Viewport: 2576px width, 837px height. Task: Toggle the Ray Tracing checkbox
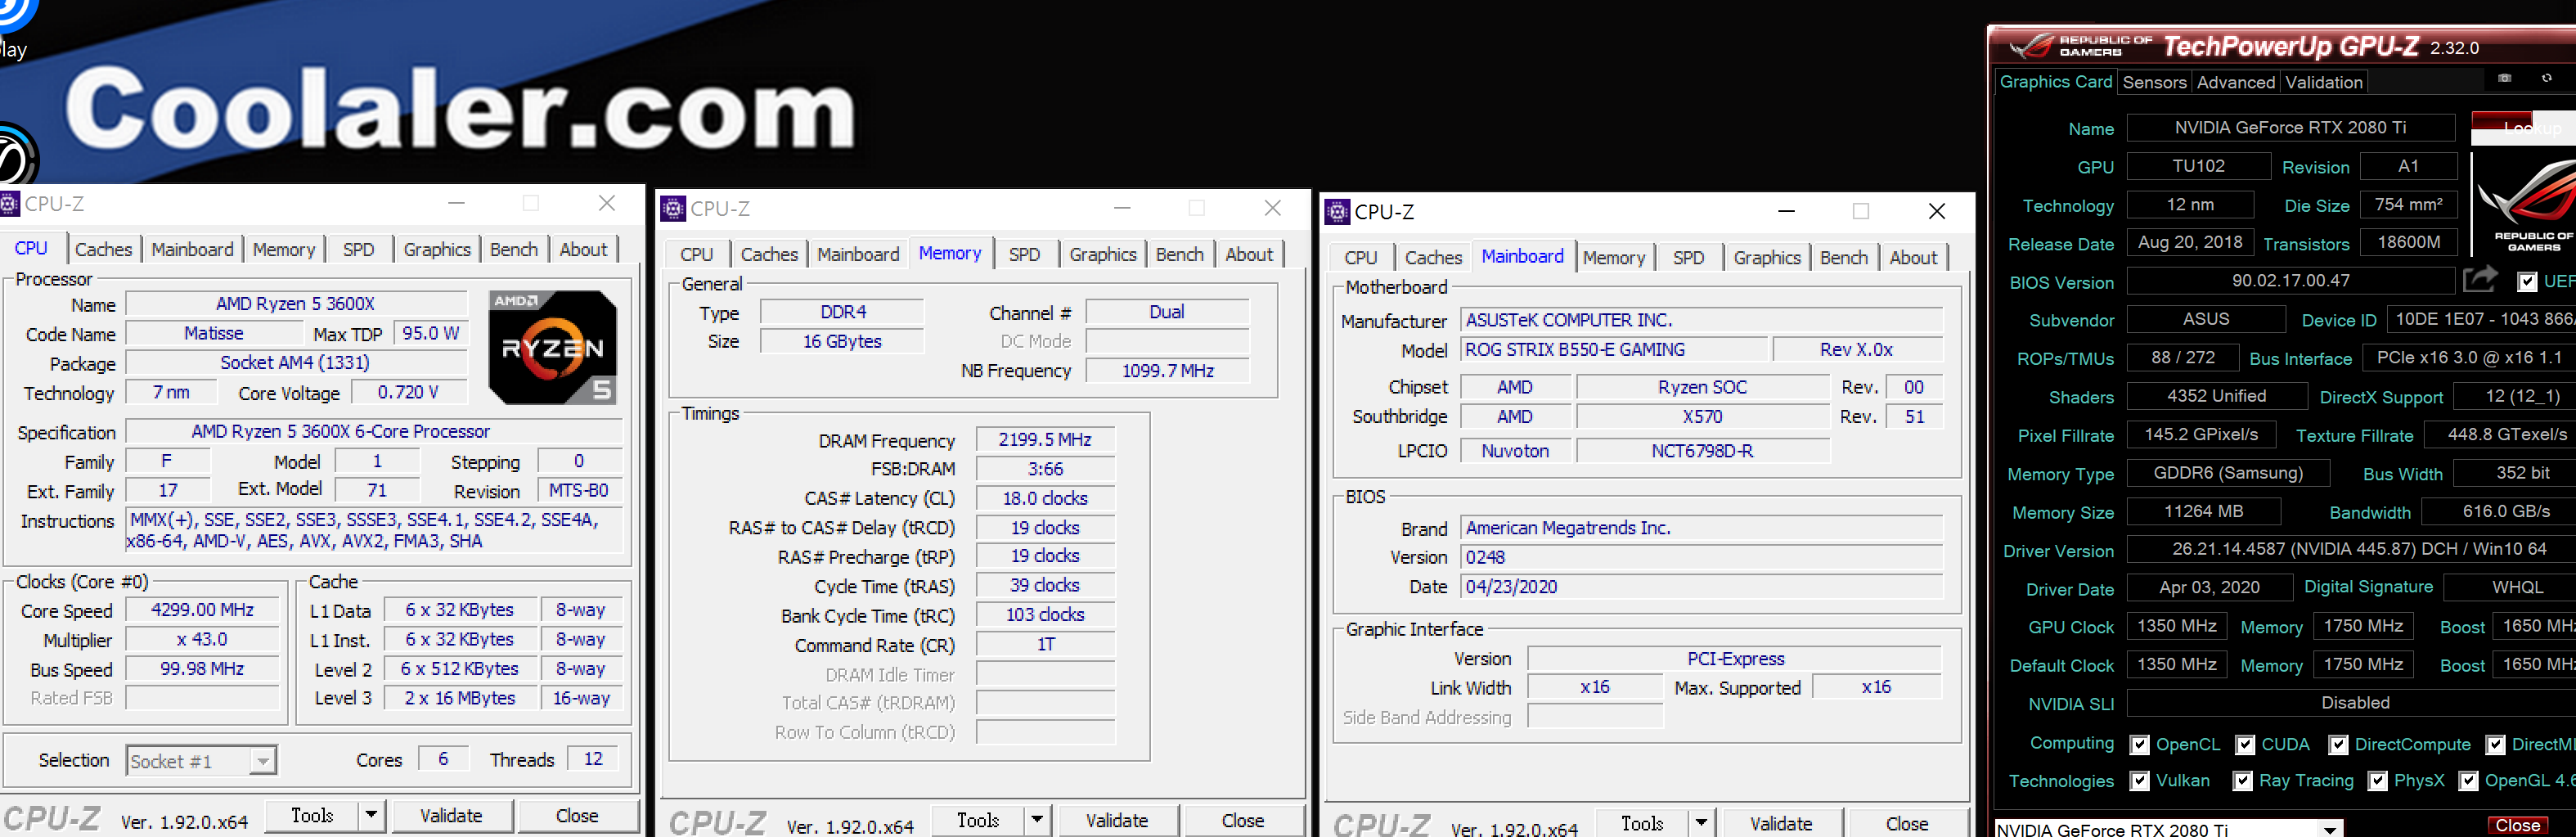[x=2243, y=781]
